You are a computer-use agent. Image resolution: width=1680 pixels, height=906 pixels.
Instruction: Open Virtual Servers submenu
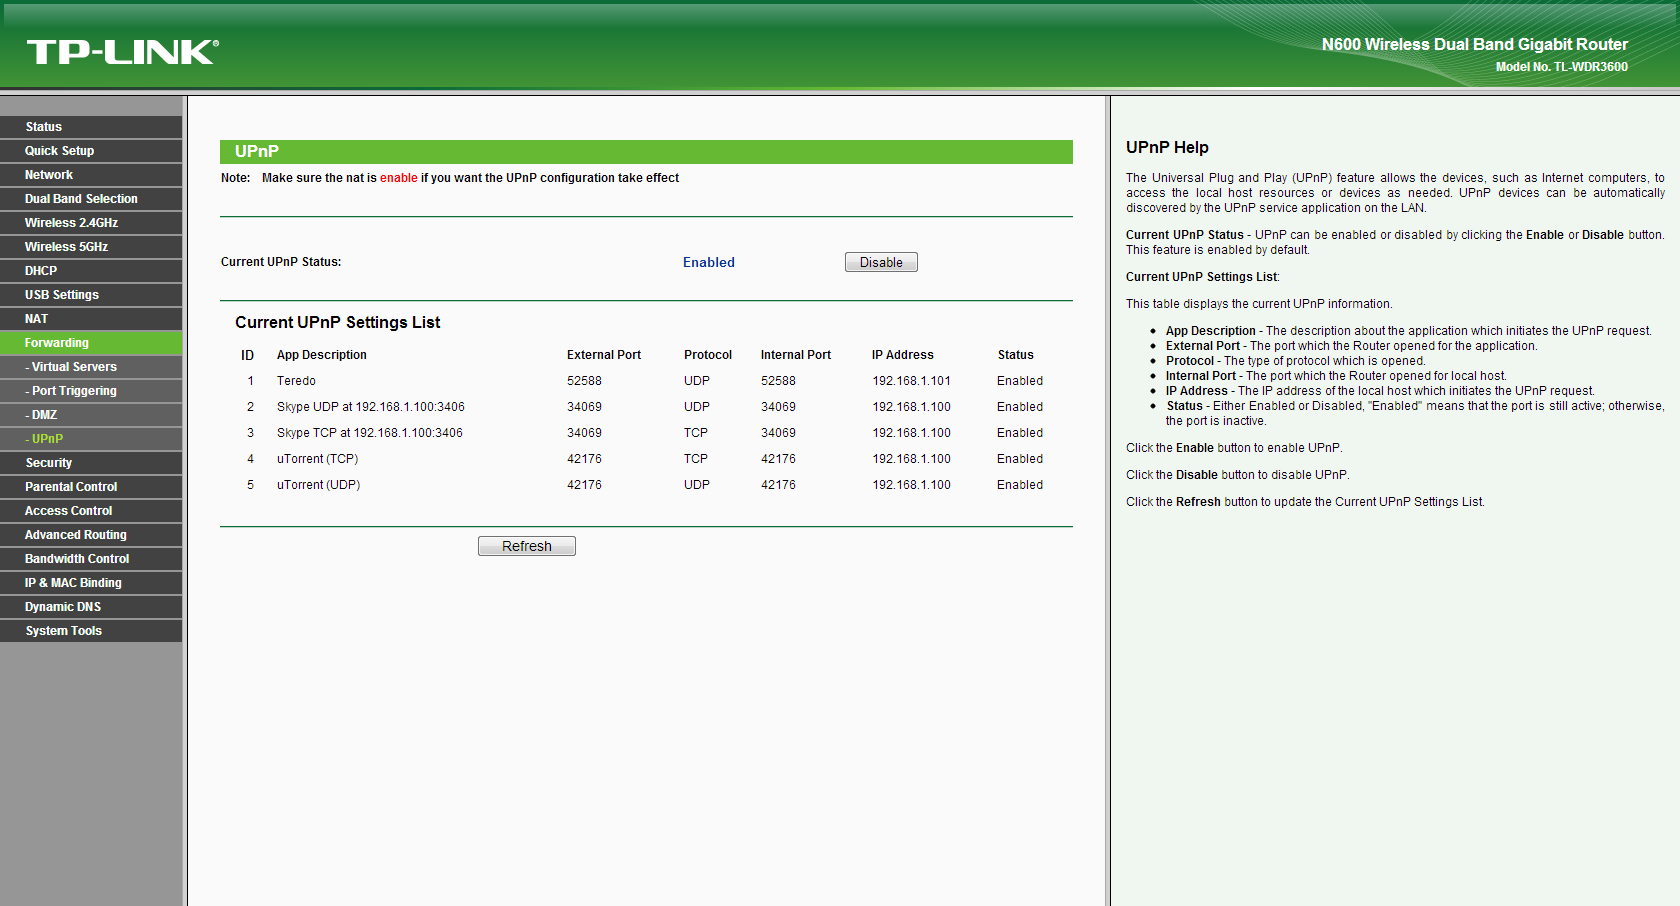click(91, 367)
